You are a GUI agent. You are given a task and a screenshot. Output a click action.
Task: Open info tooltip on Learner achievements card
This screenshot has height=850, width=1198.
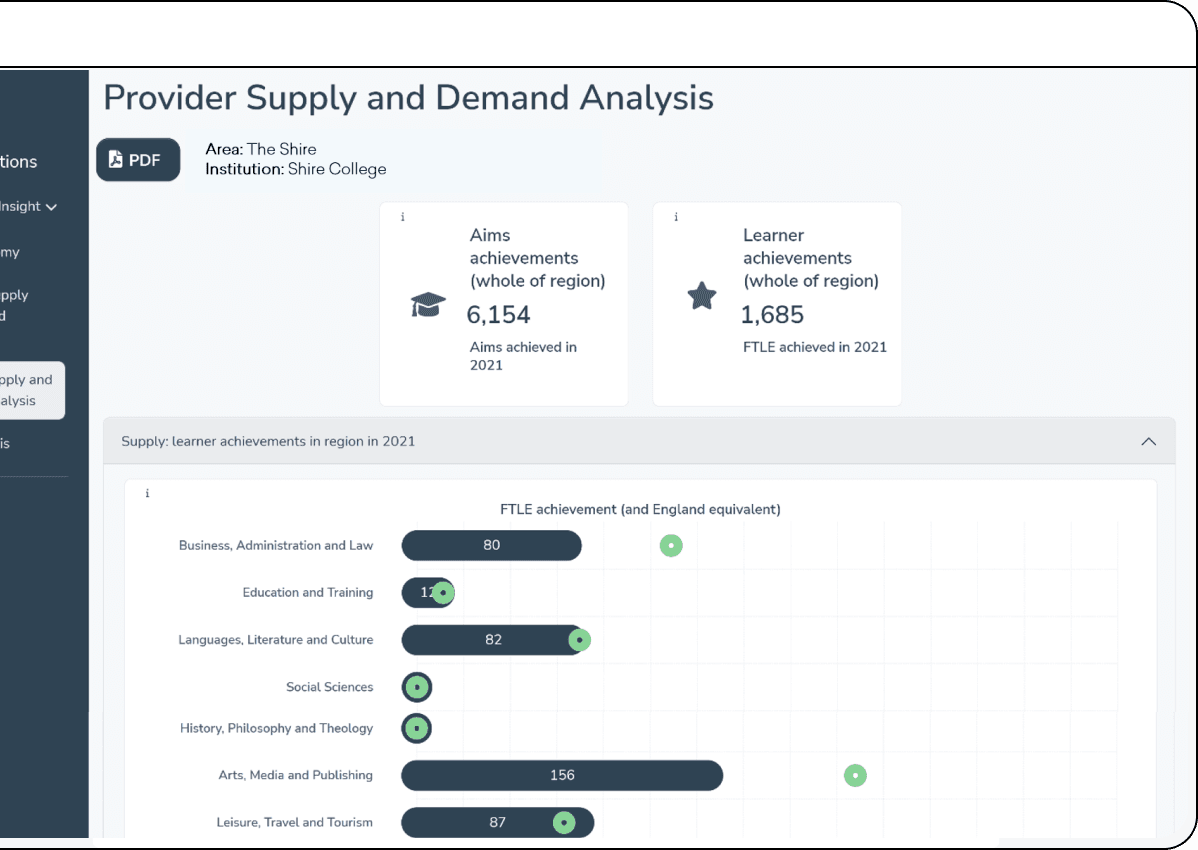point(676,217)
